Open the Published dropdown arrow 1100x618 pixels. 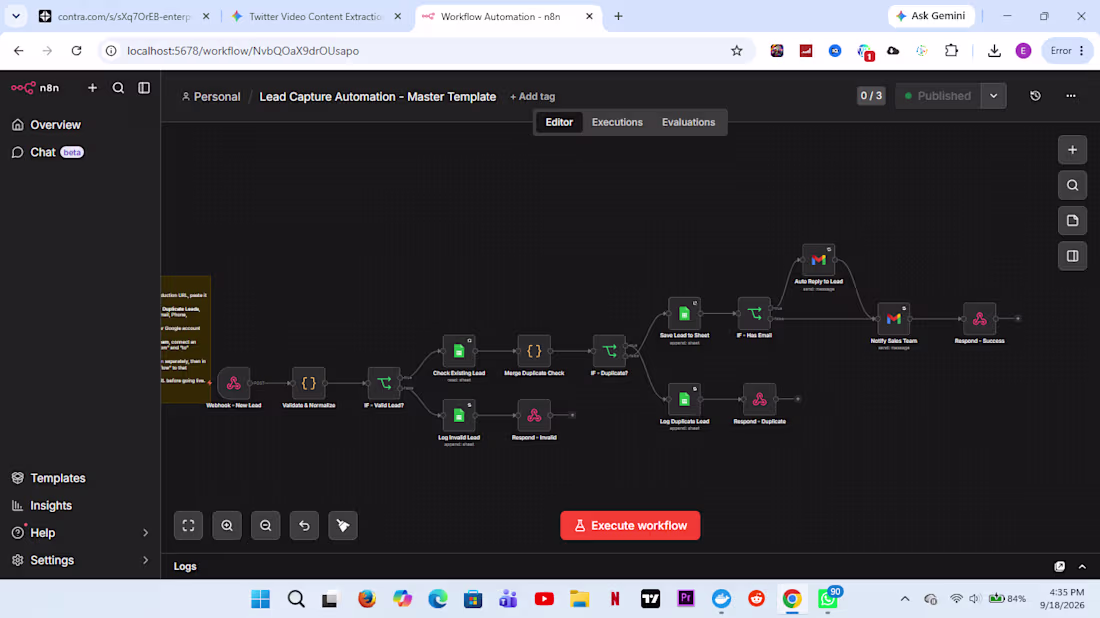click(994, 96)
